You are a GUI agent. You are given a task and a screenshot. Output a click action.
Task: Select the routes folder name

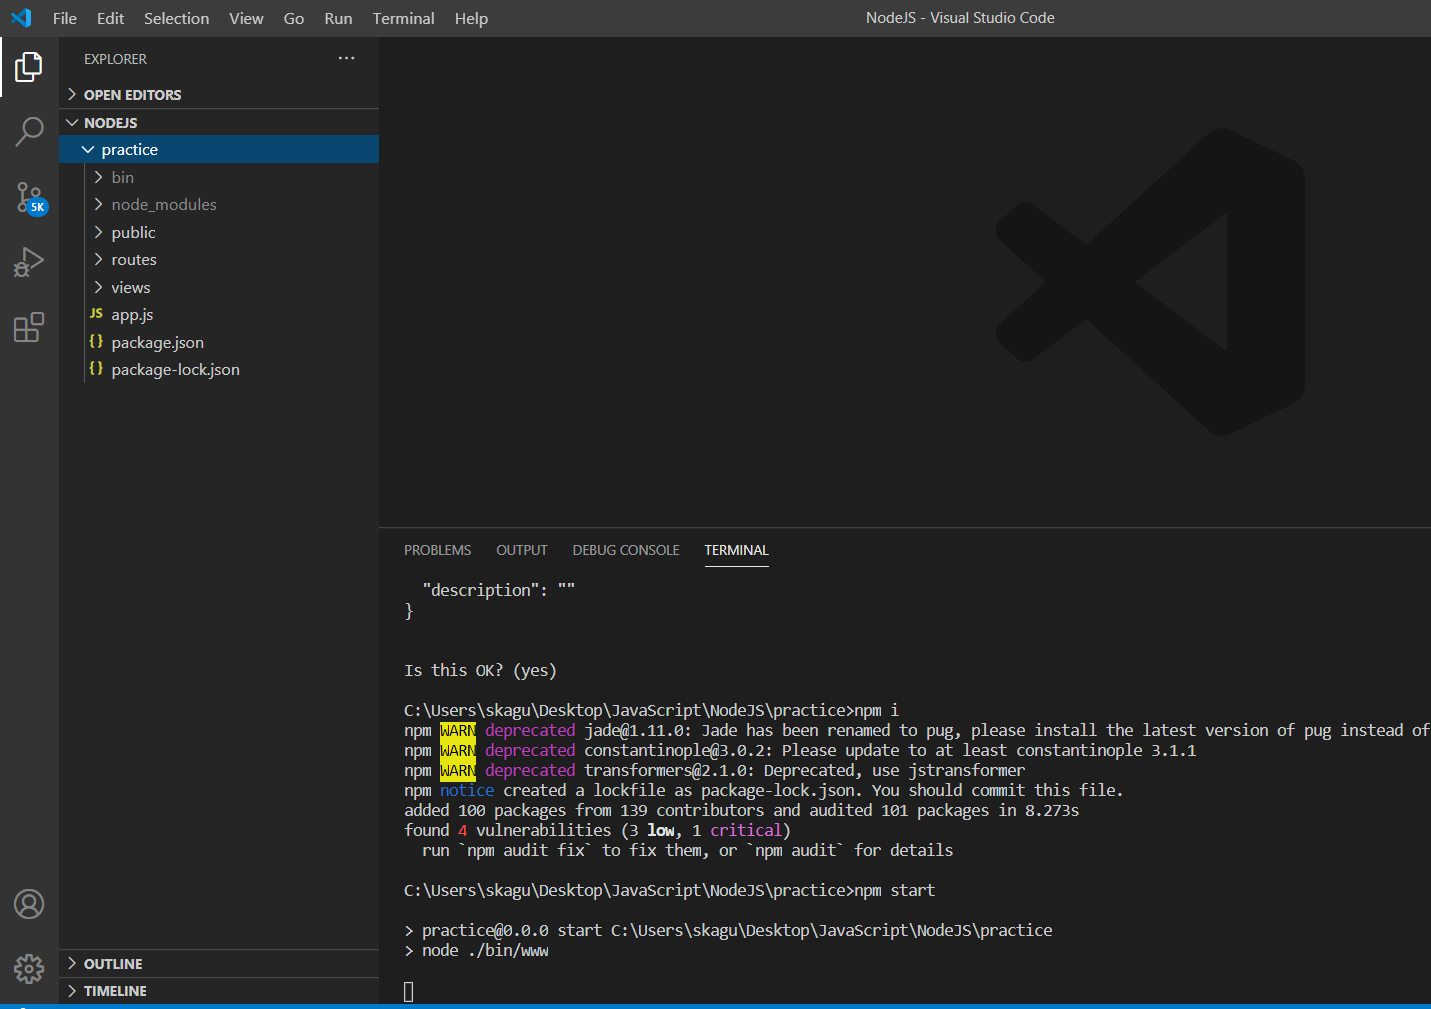click(134, 259)
